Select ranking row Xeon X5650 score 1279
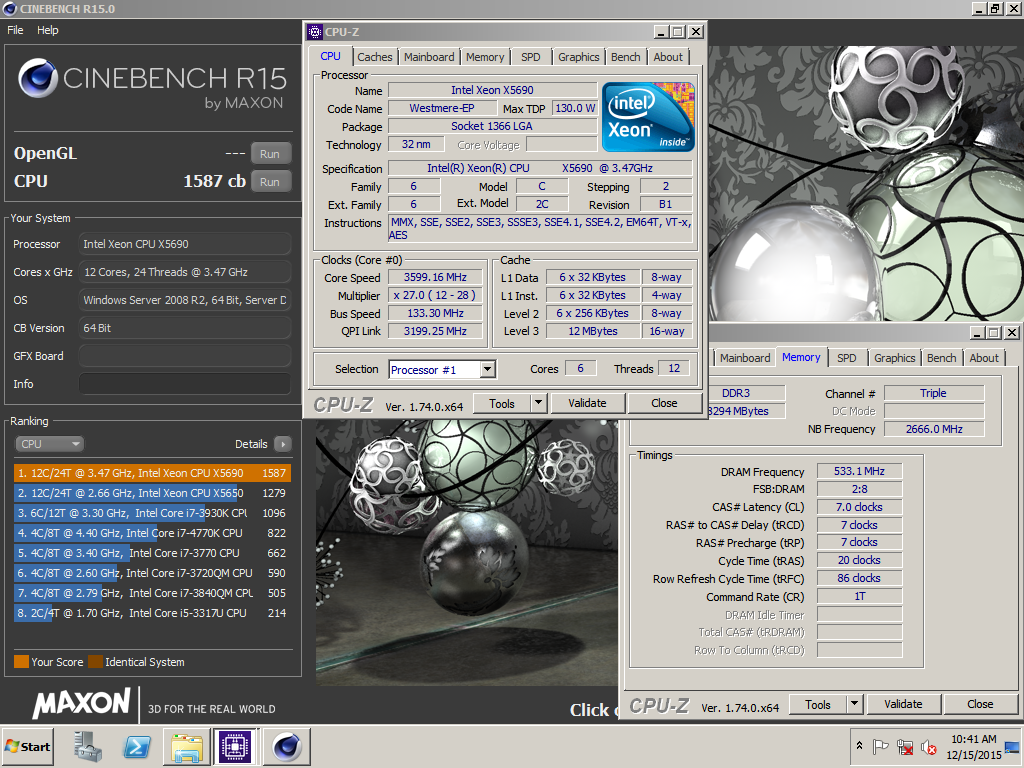This screenshot has height=768, width=1024. [x=152, y=493]
